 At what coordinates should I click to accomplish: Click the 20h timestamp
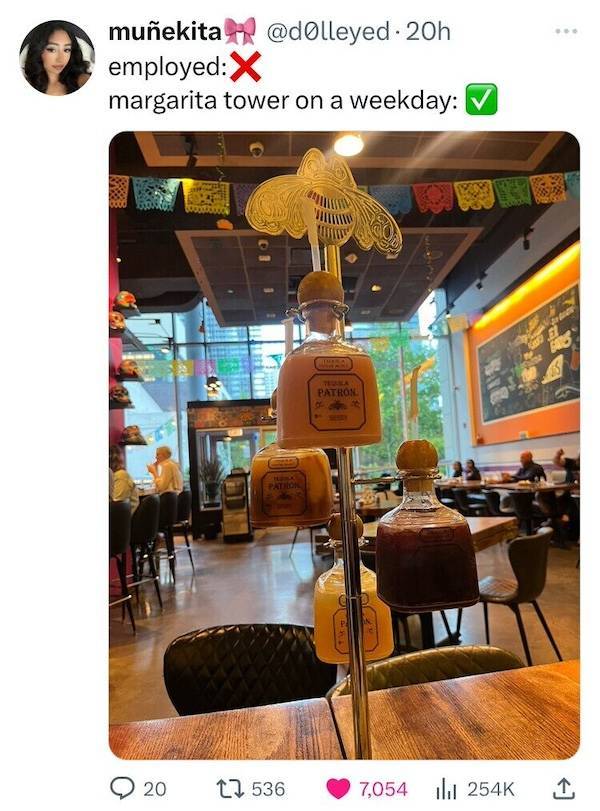coord(428,32)
